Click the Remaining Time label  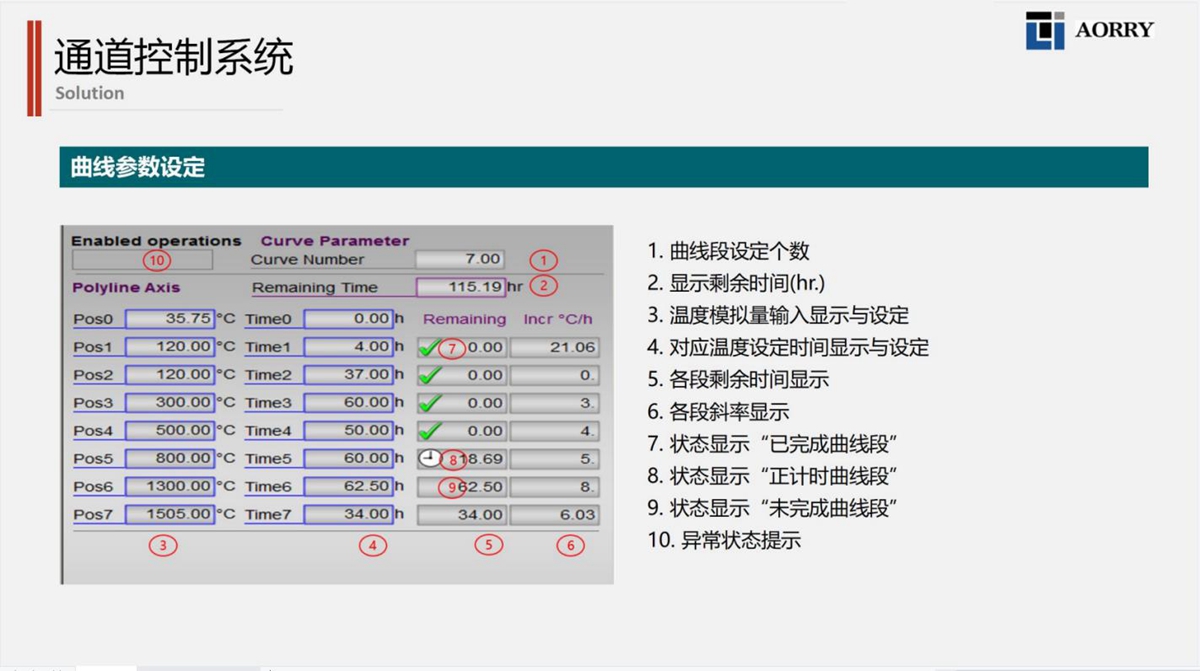(x=315, y=288)
